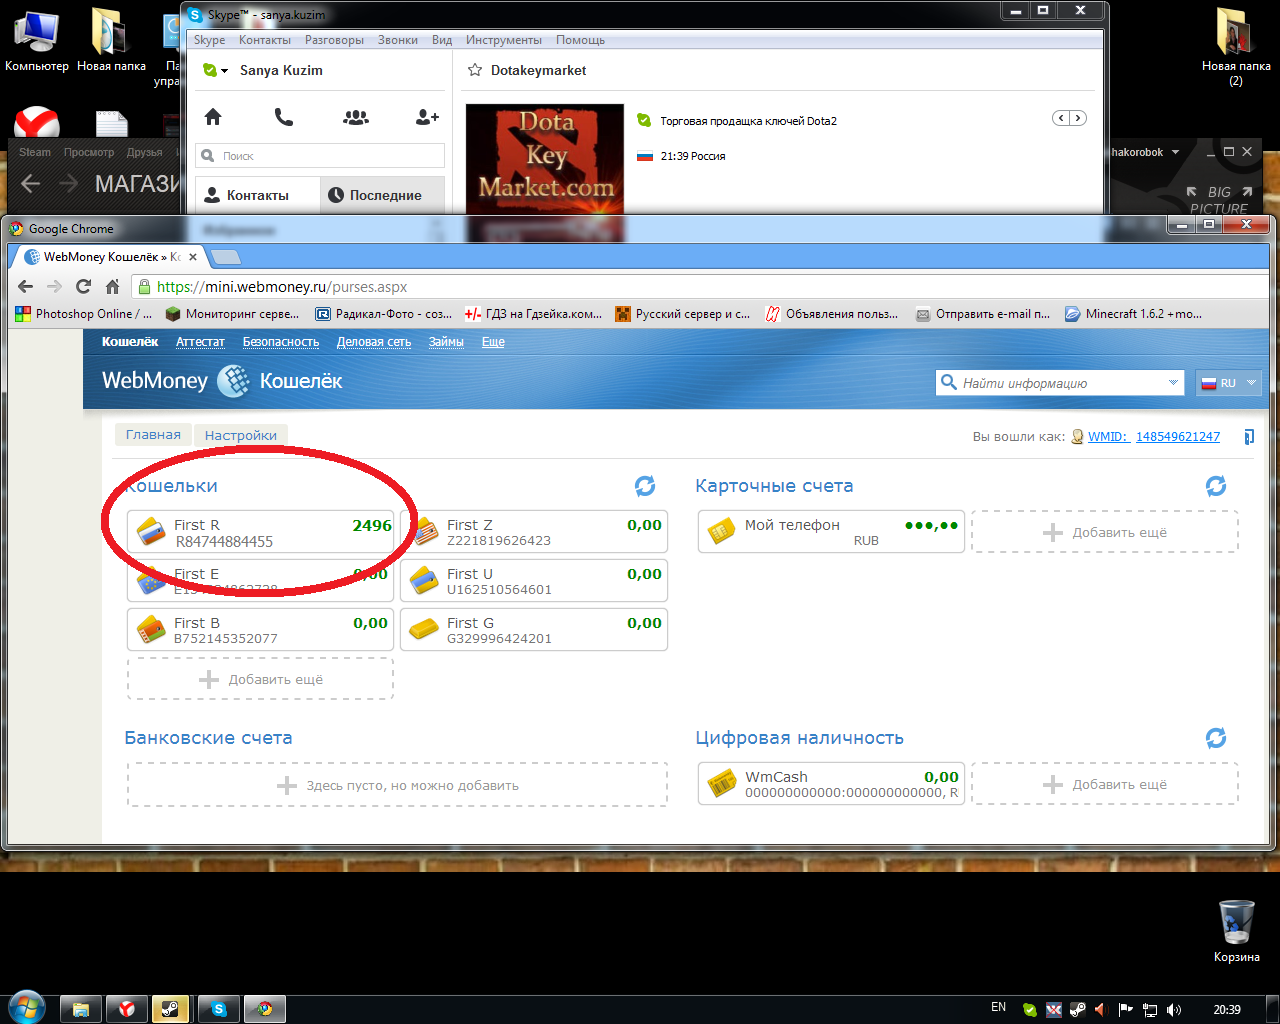Add another purse with Добавить ещё
The height and width of the screenshot is (1024, 1280).
pos(260,679)
